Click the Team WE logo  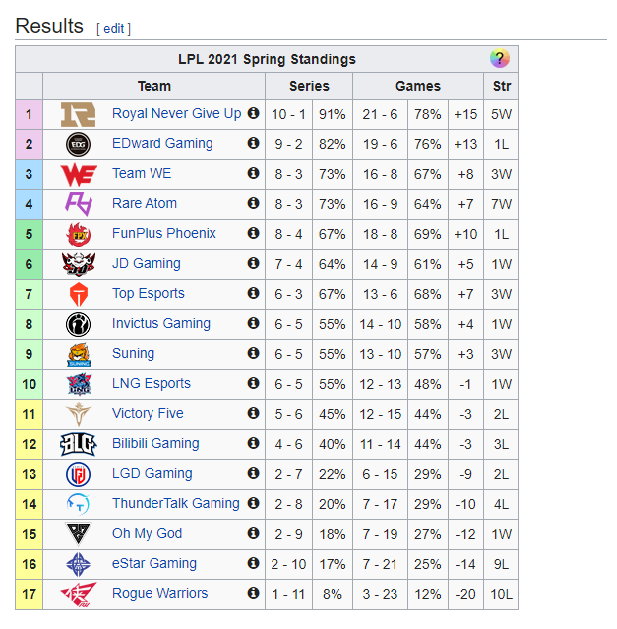pyautogui.click(x=79, y=174)
